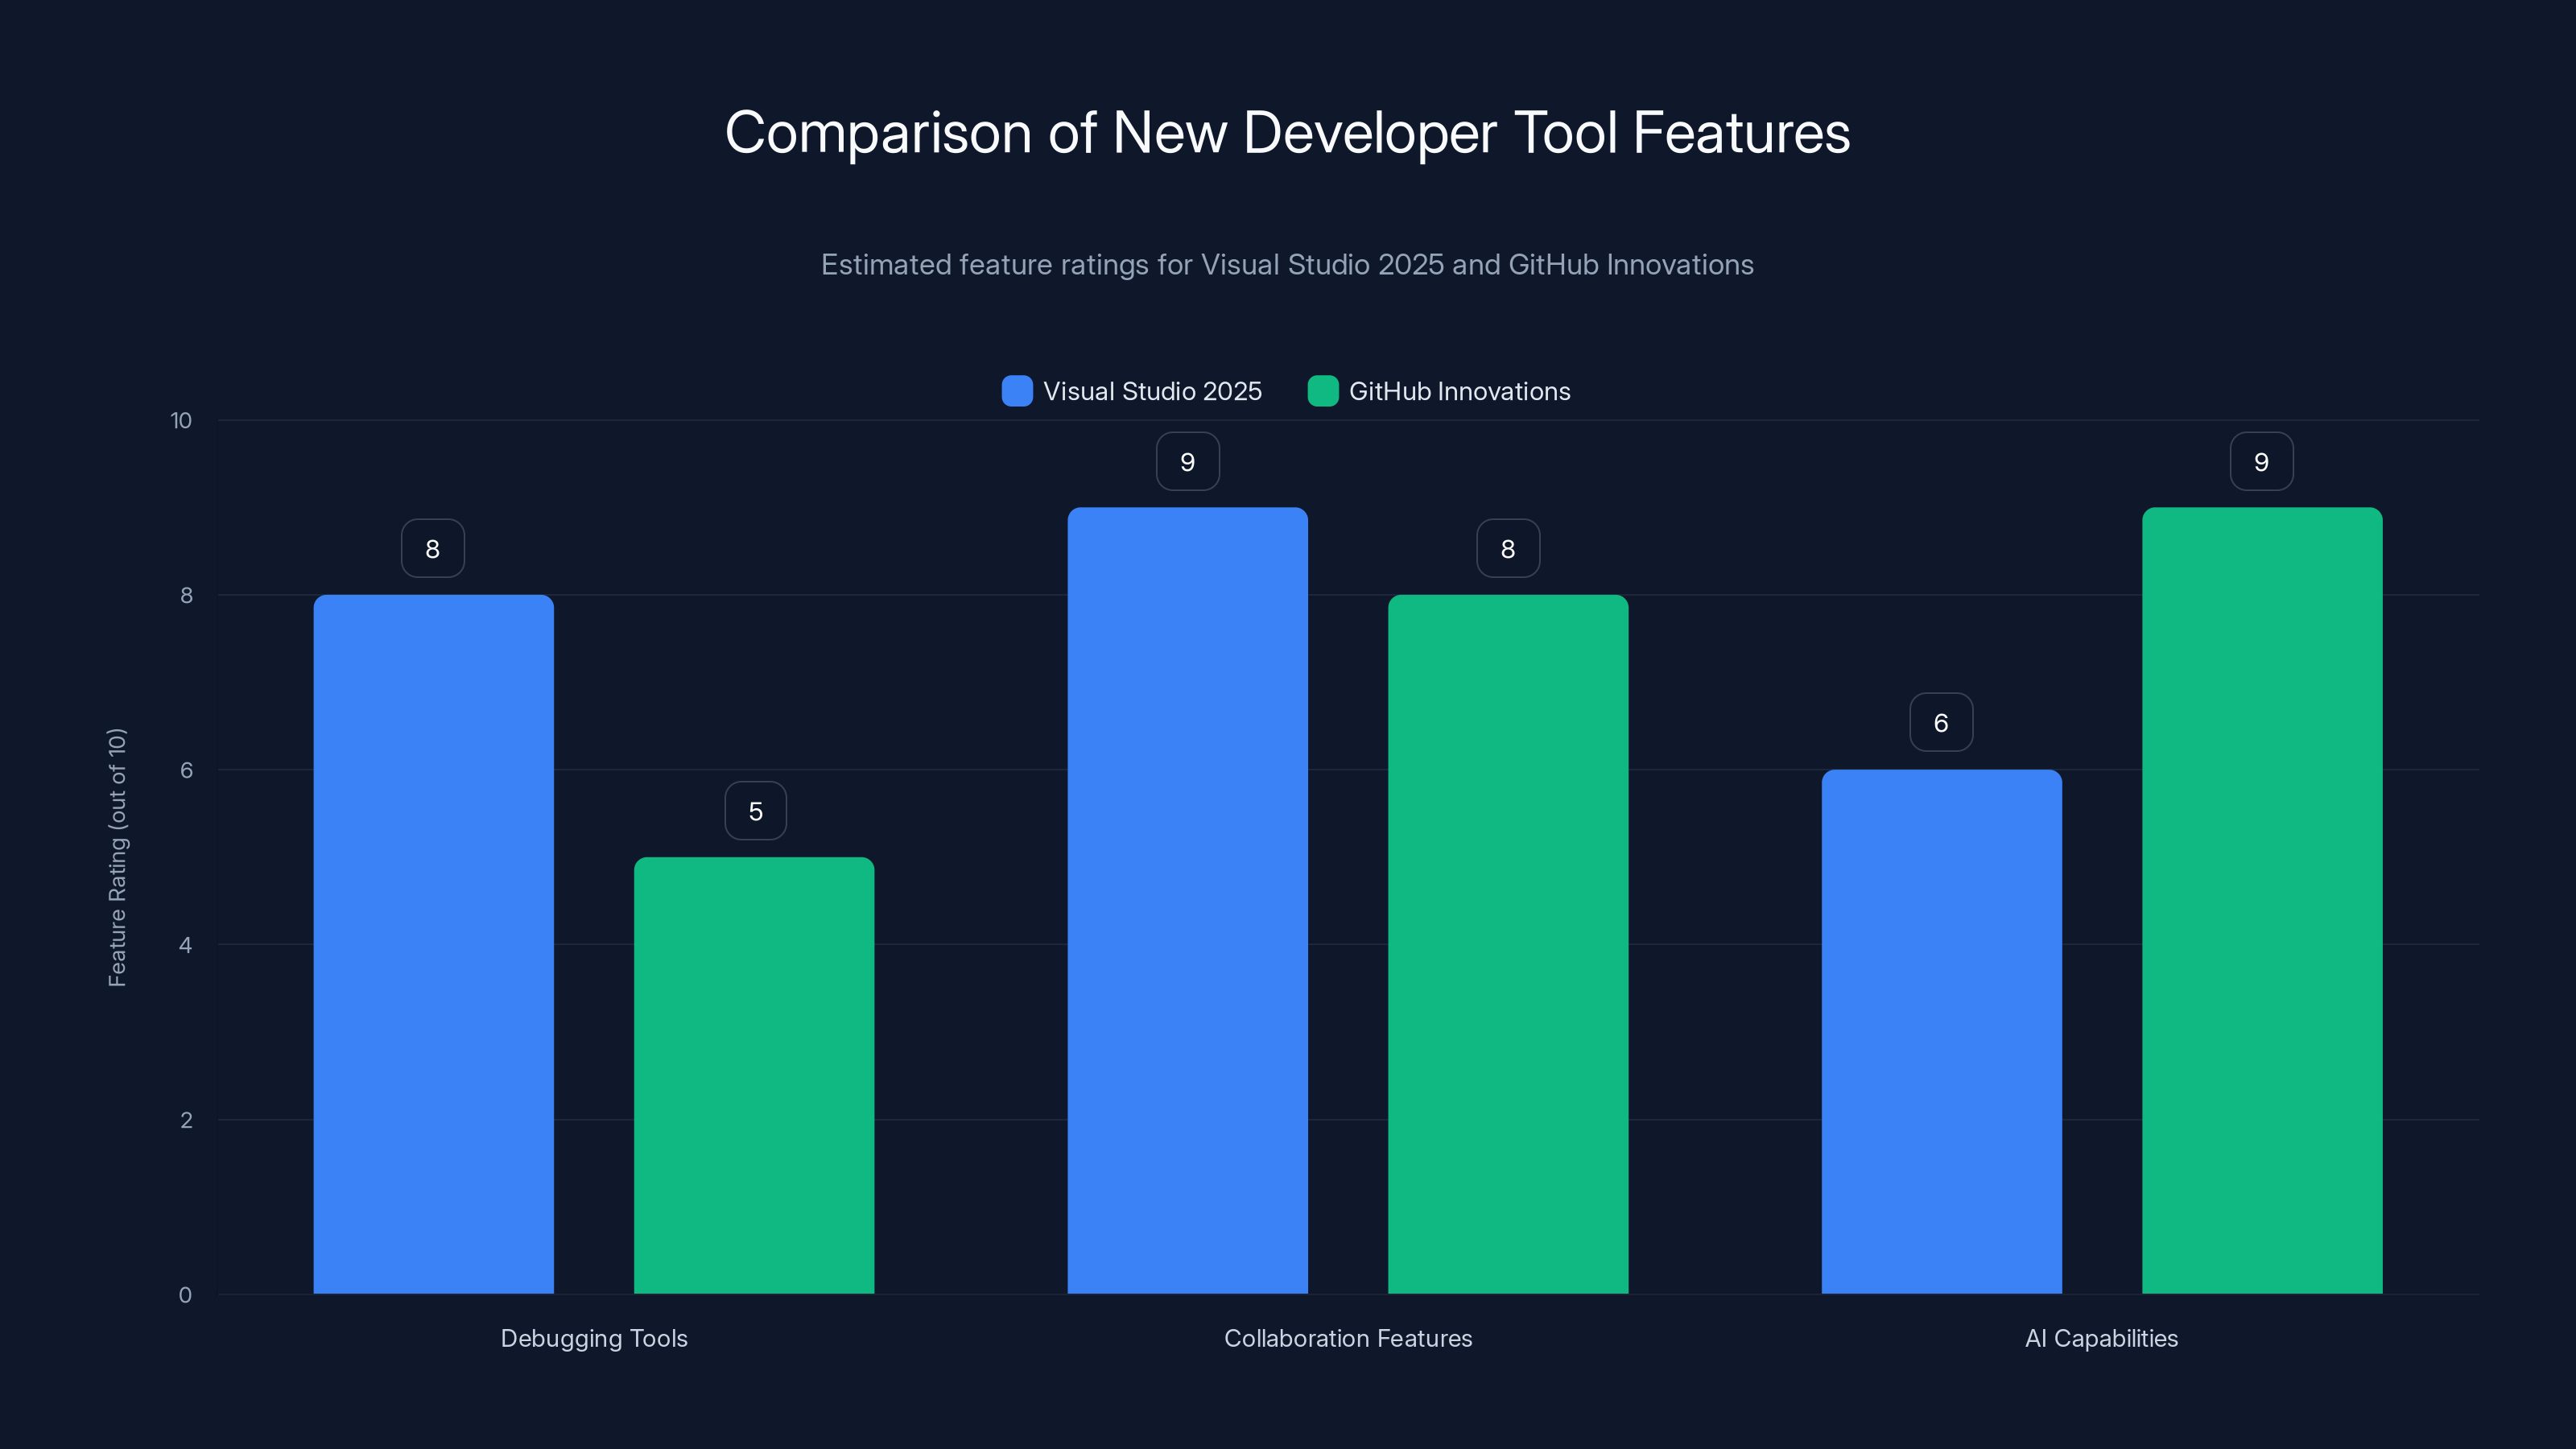This screenshot has height=1449, width=2576.
Task: Click the GitHub Innovations legend color marker
Action: tap(1324, 391)
